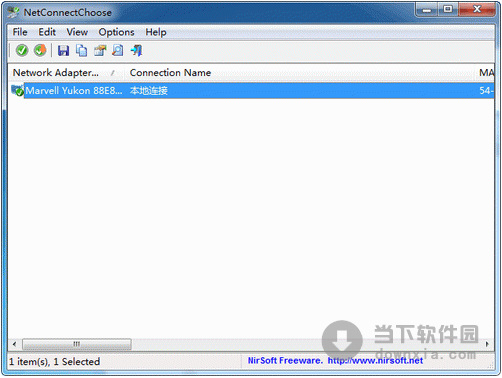The width and height of the screenshot is (502, 378).
Task: Sort by Network Adapter column header
Action: click(66, 73)
